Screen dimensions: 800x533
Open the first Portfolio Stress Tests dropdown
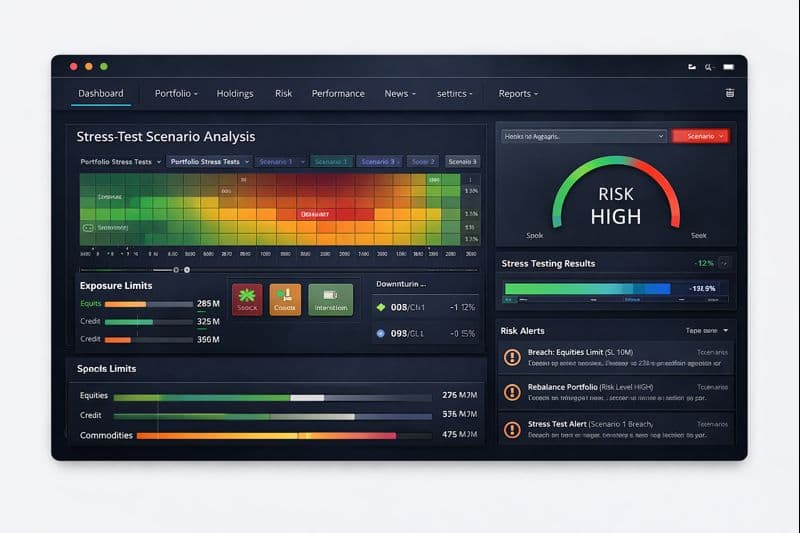[120, 162]
